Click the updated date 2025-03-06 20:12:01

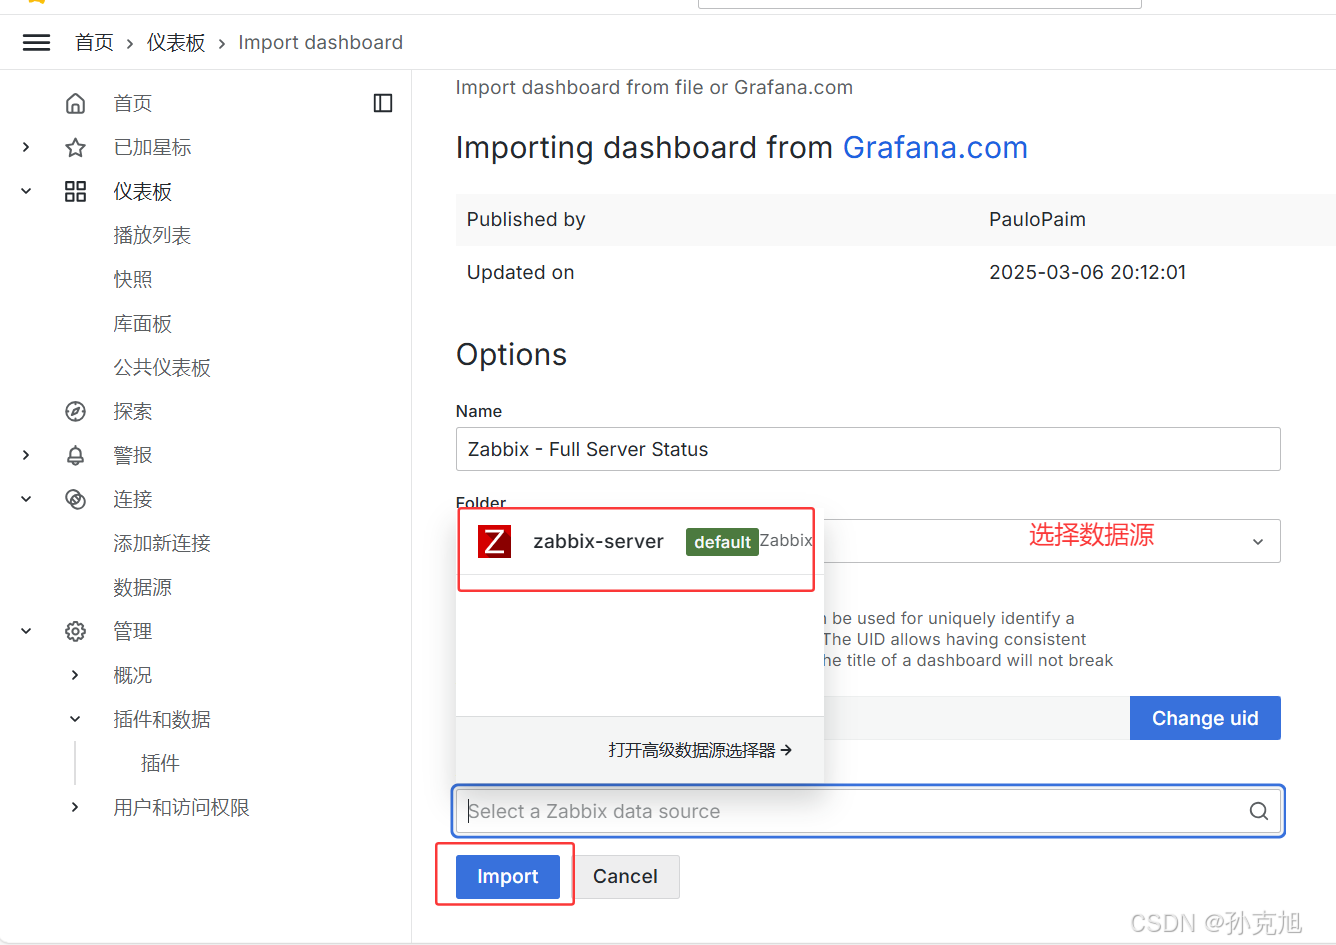coord(1087,272)
